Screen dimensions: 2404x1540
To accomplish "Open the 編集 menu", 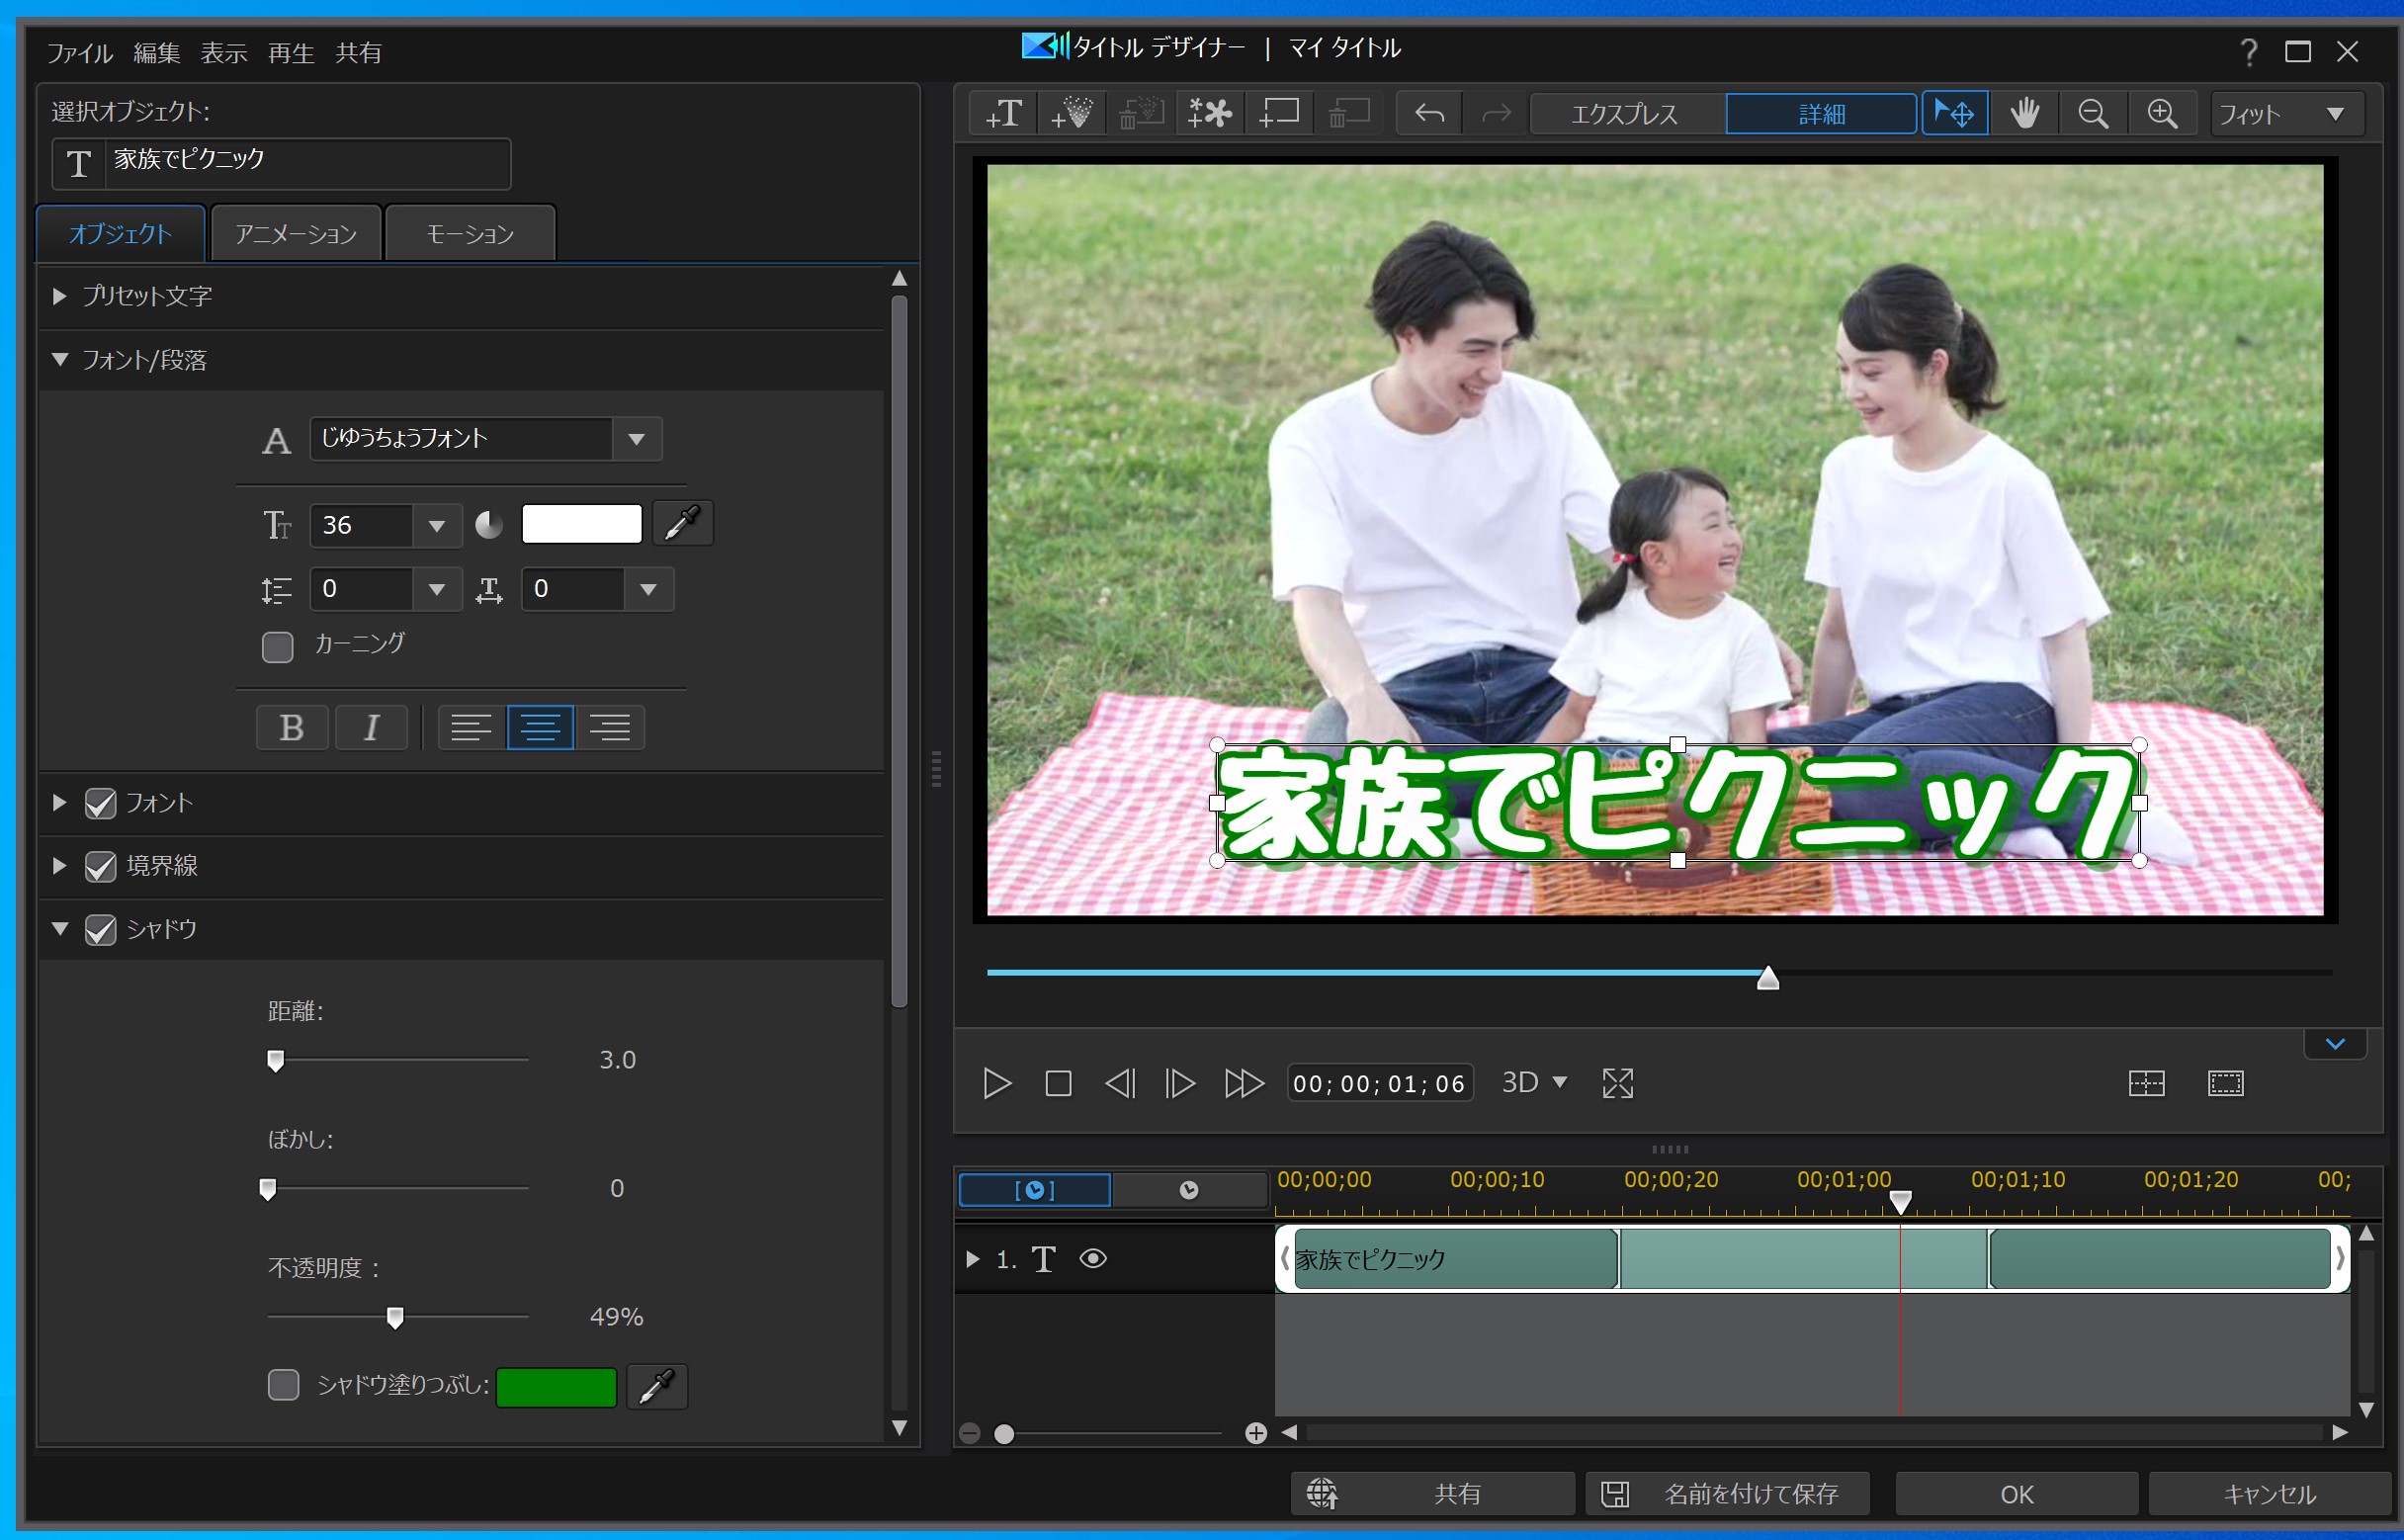I will tap(157, 52).
